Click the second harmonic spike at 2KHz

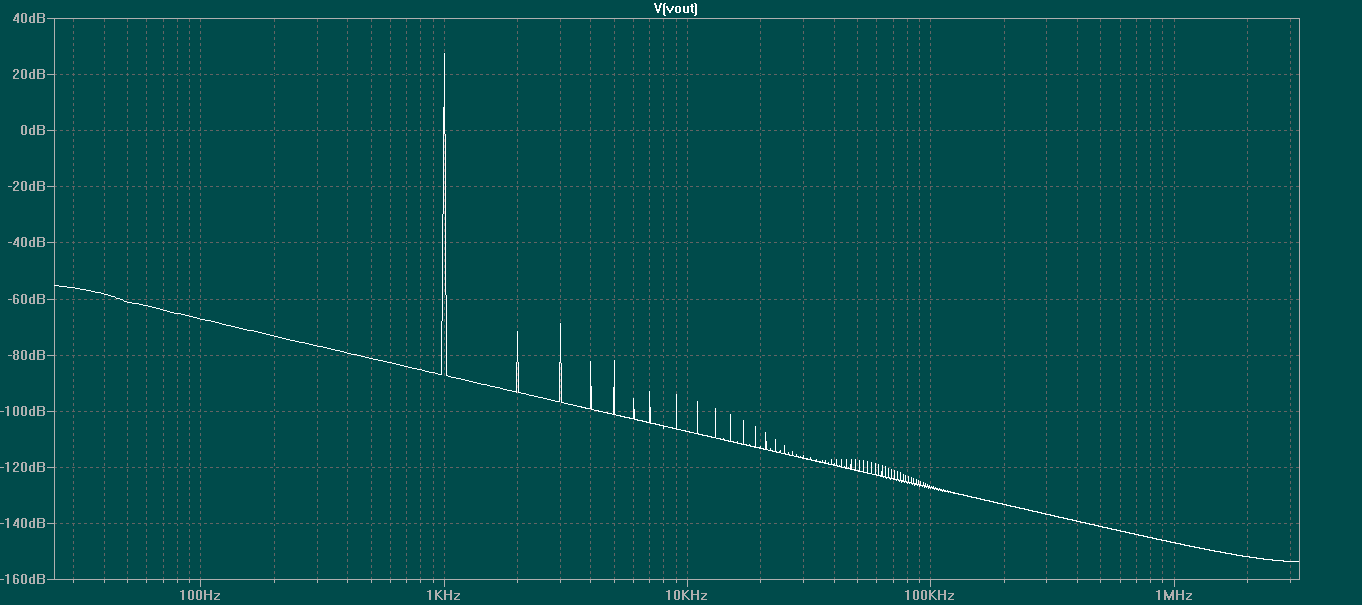[517, 362]
